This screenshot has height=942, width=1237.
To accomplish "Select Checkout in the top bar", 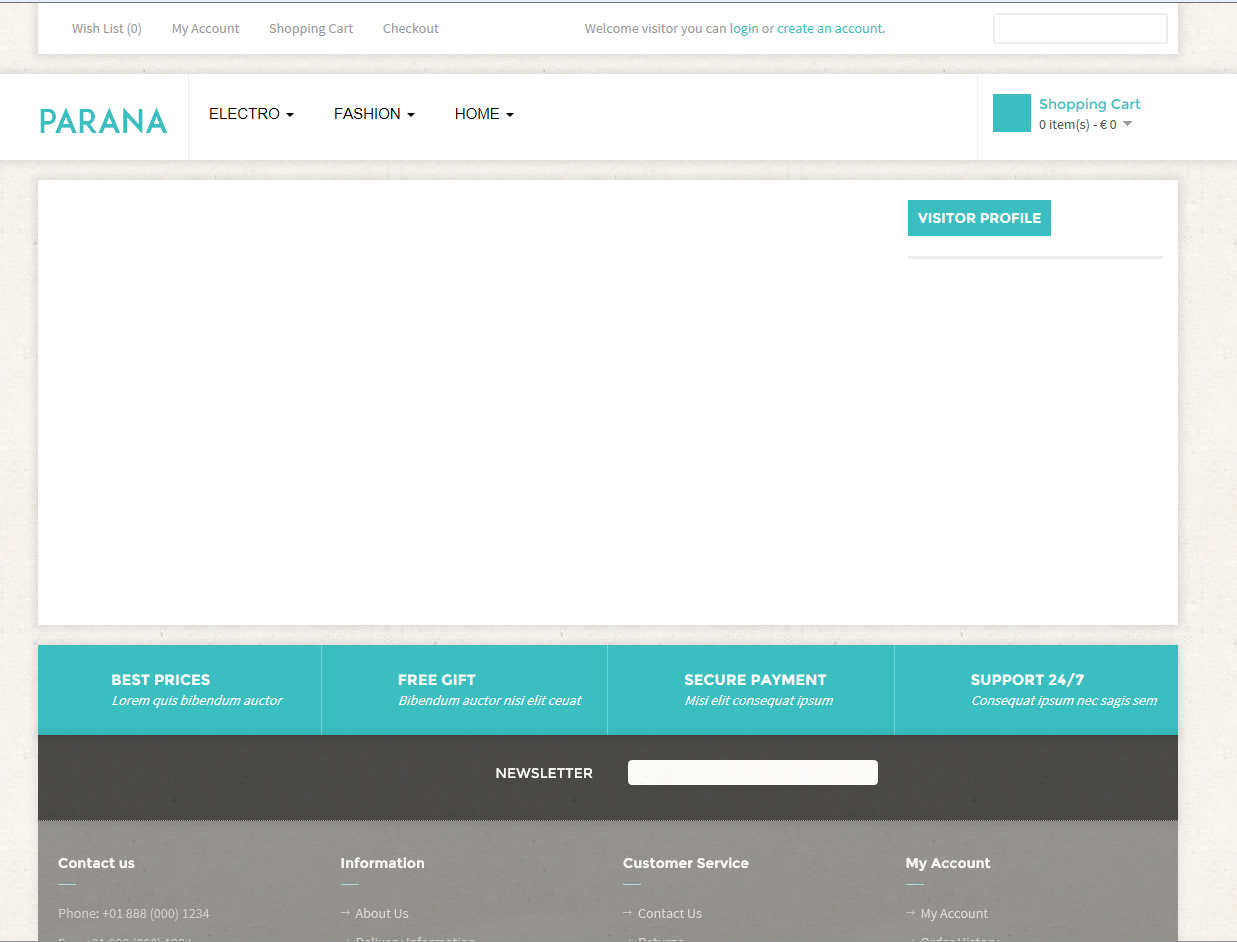I will tap(410, 29).
